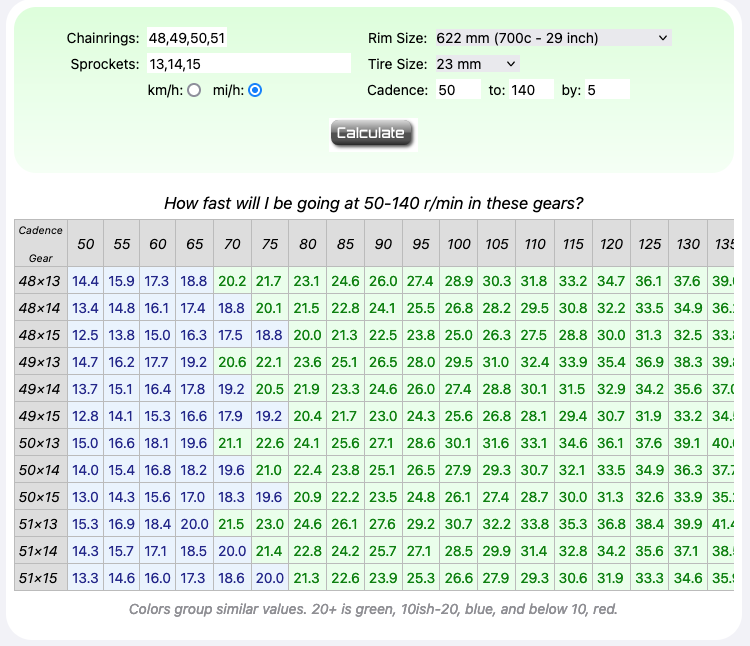This screenshot has width=750, height=646.
Task: Click the 49×15 gear row header
Action: click(x=41, y=416)
